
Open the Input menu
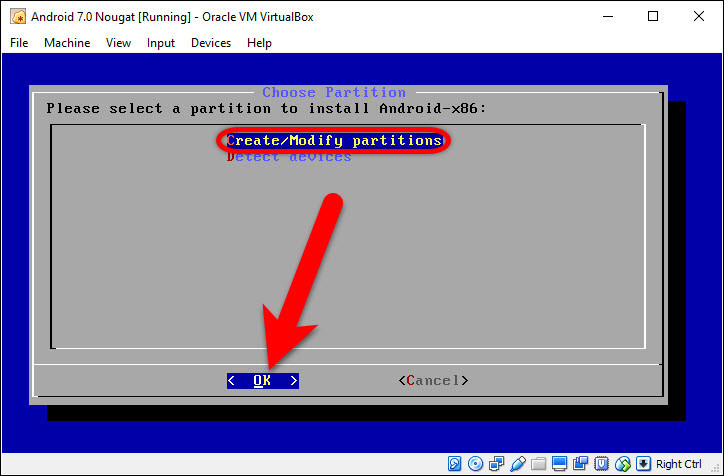tap(161, 43)
